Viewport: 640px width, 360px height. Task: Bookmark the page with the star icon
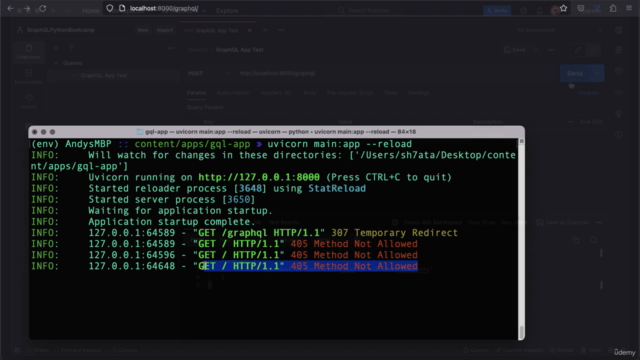pos(564,8)
